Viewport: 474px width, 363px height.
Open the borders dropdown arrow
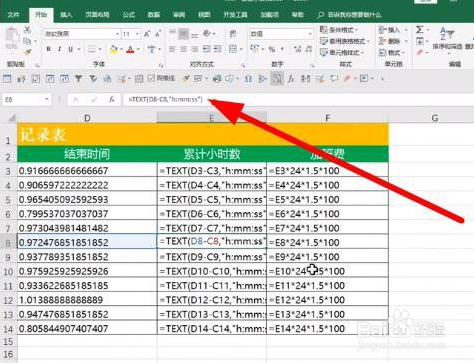tap(100, 49)
